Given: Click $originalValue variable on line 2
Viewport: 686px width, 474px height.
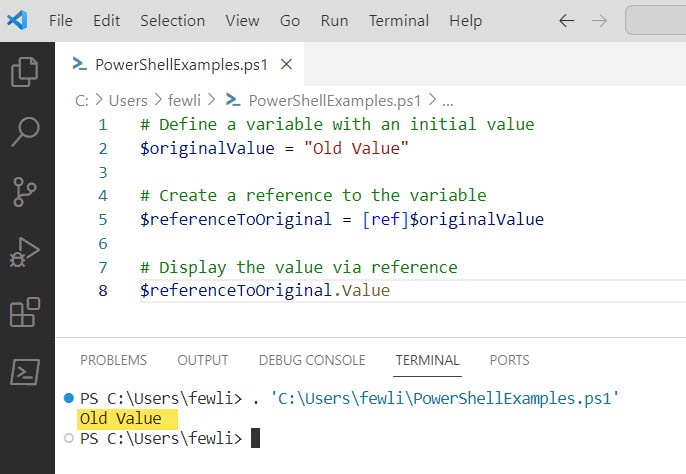Looking at the screenshot, I should (x=207, y=149).
